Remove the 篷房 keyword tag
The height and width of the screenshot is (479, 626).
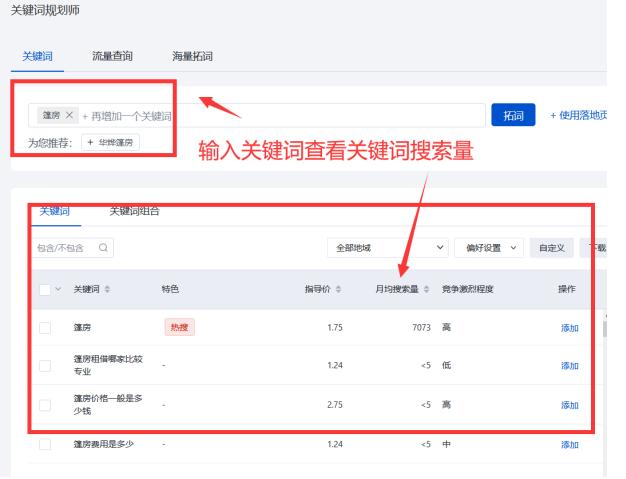(x=69, y=115)
